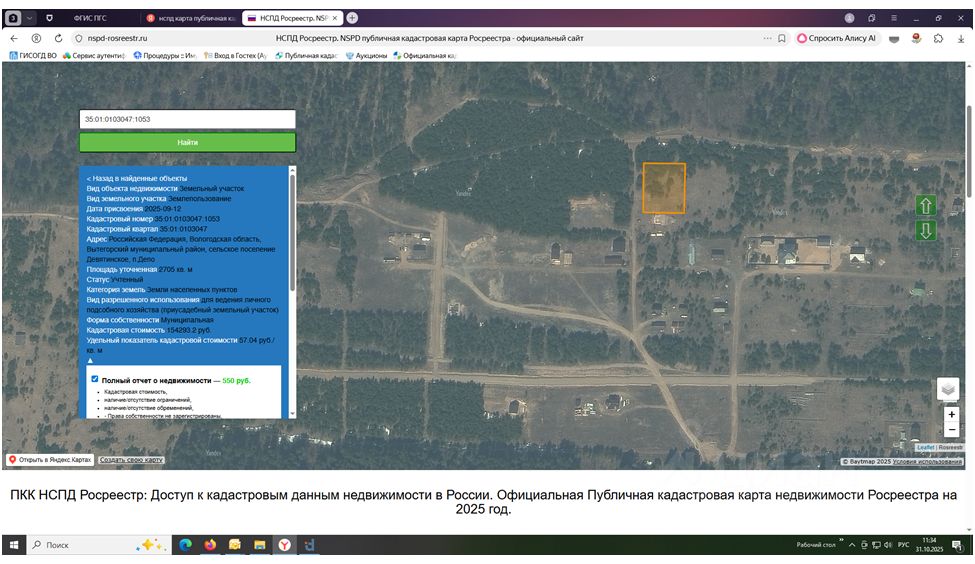This screenshot has height=564, width=975.
Task: Click Открыть в Яндекс Картах button
Action: click(50, 460)
